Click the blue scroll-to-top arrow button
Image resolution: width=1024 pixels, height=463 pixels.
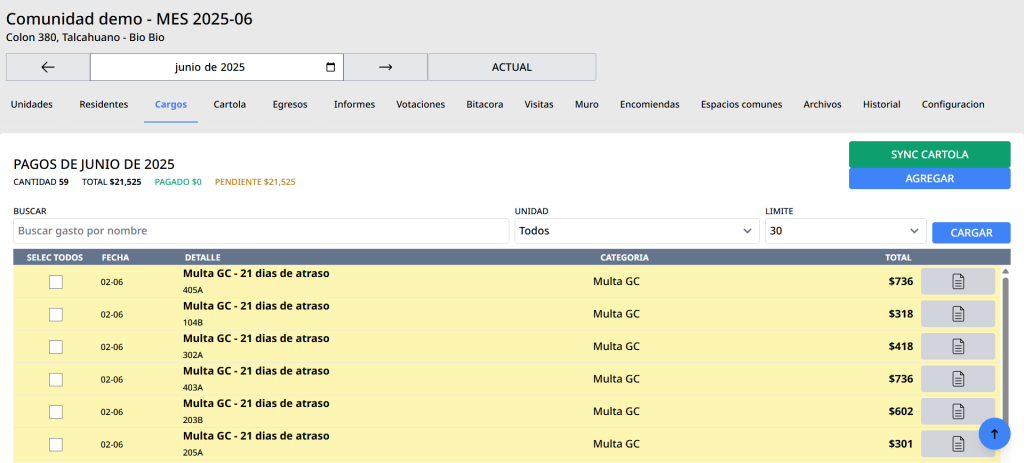[994, 433]
